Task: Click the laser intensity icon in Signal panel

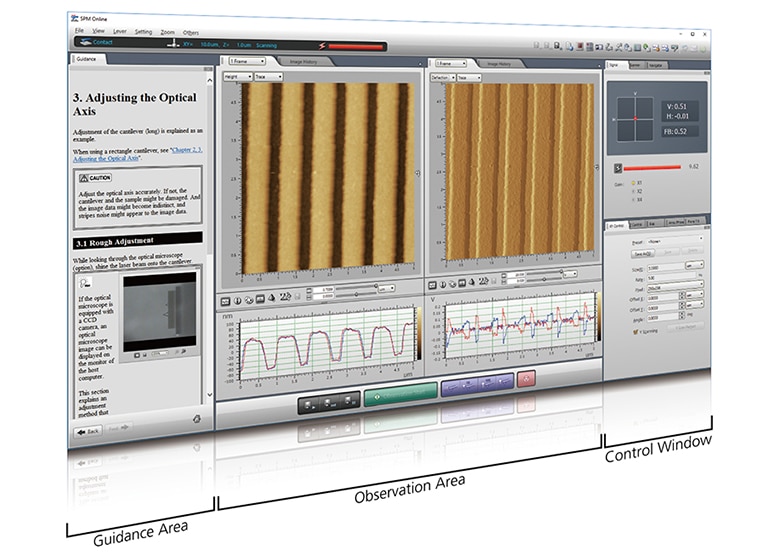Action: click(617, 166)
